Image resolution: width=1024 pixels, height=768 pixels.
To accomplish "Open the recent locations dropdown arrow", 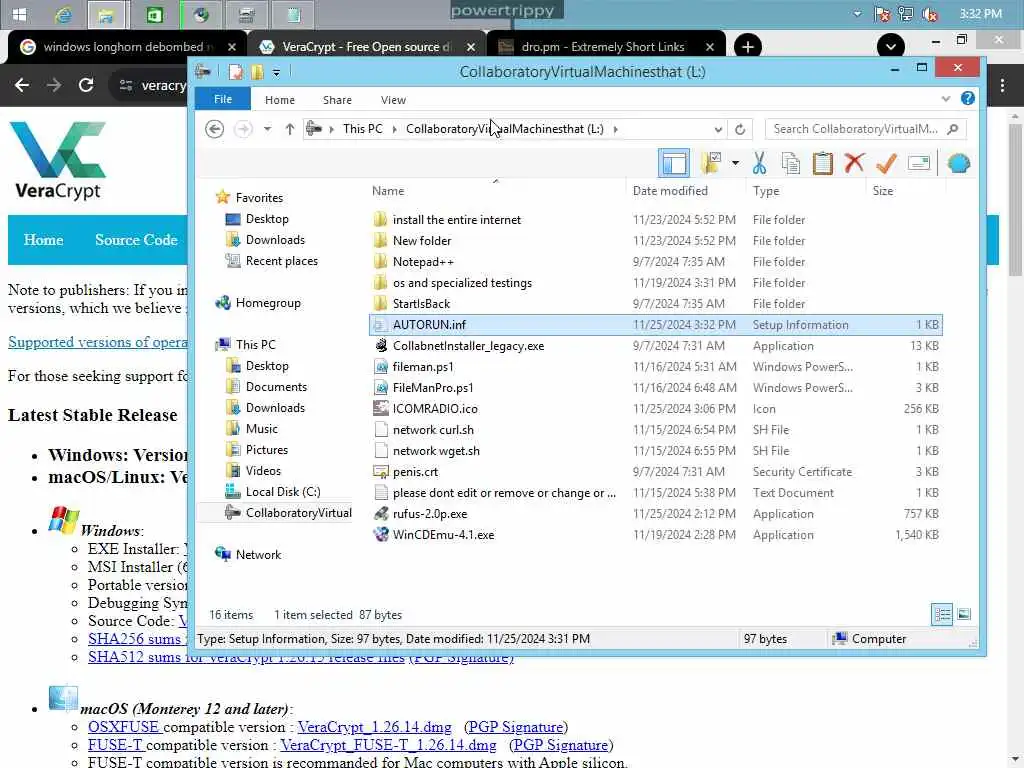I will [x=267, y=129].
